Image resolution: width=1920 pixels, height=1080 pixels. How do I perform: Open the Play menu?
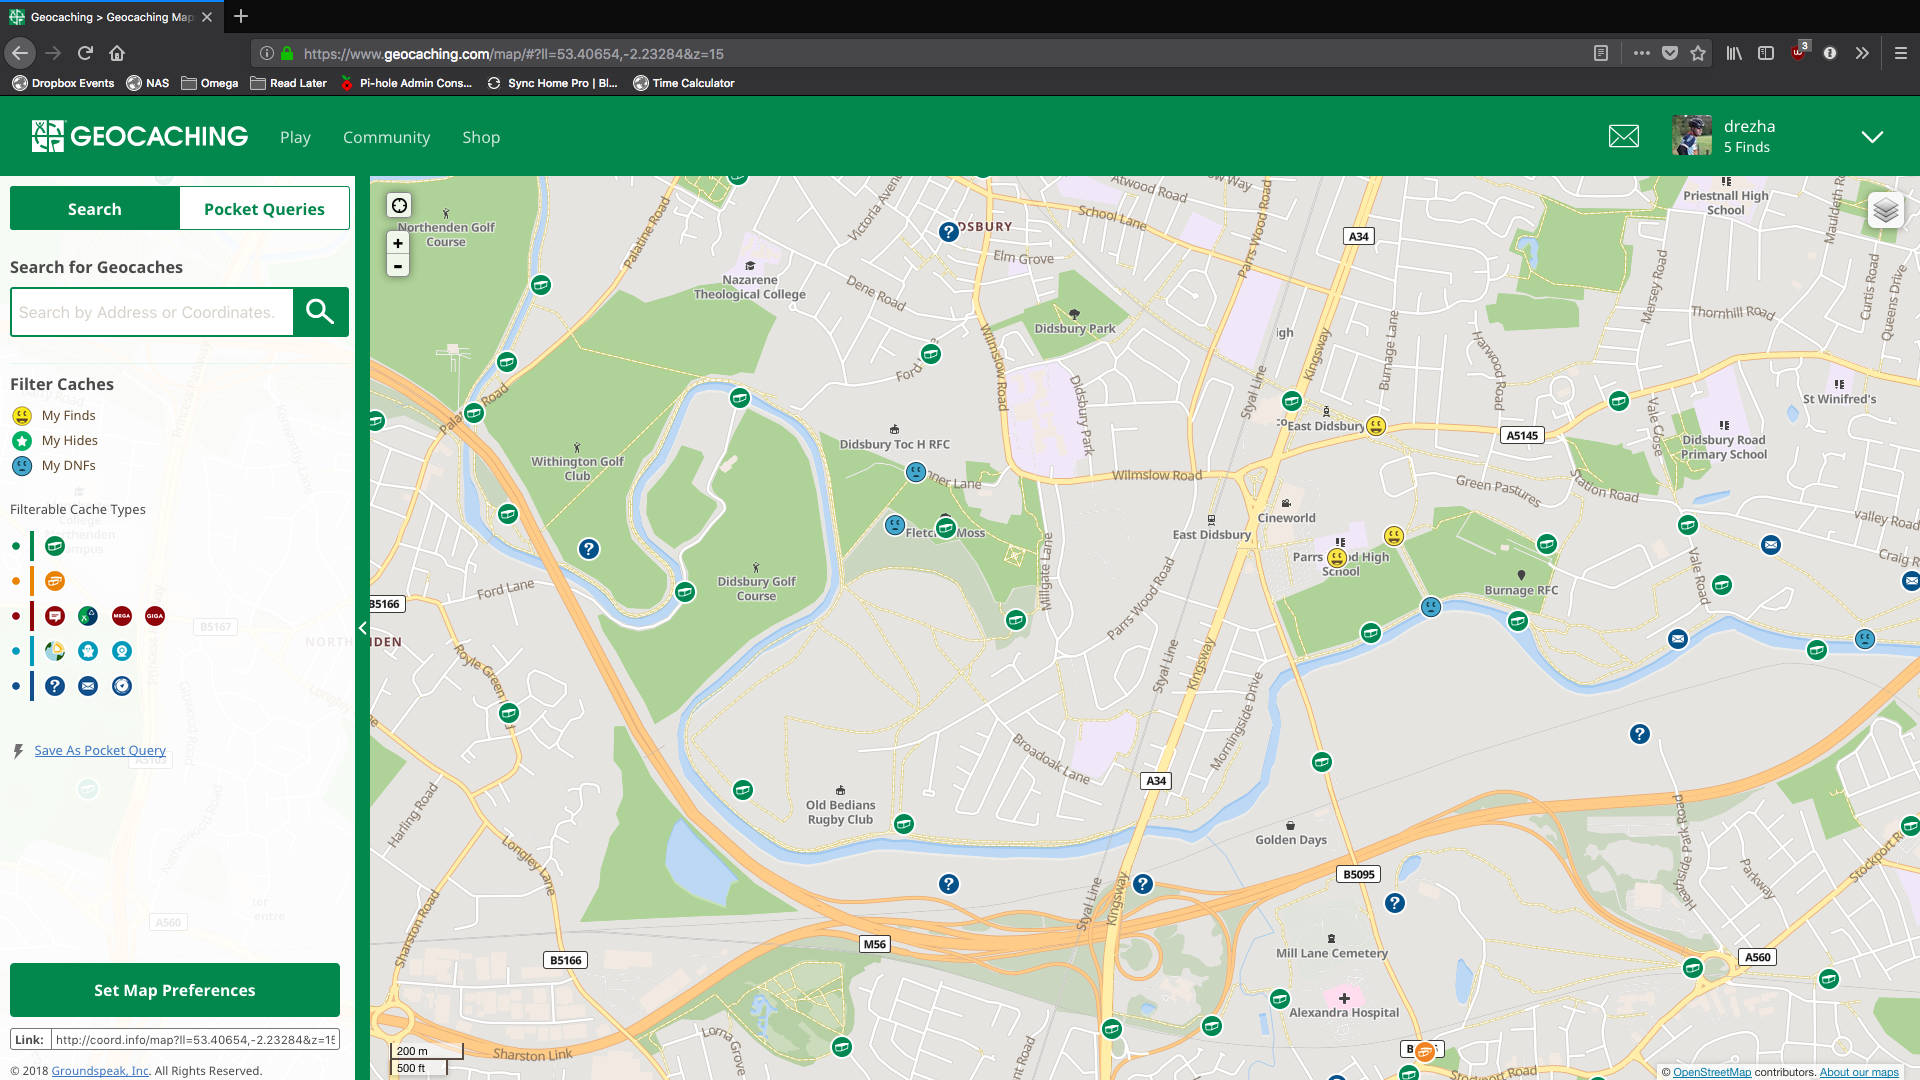(x=295, y=137)
